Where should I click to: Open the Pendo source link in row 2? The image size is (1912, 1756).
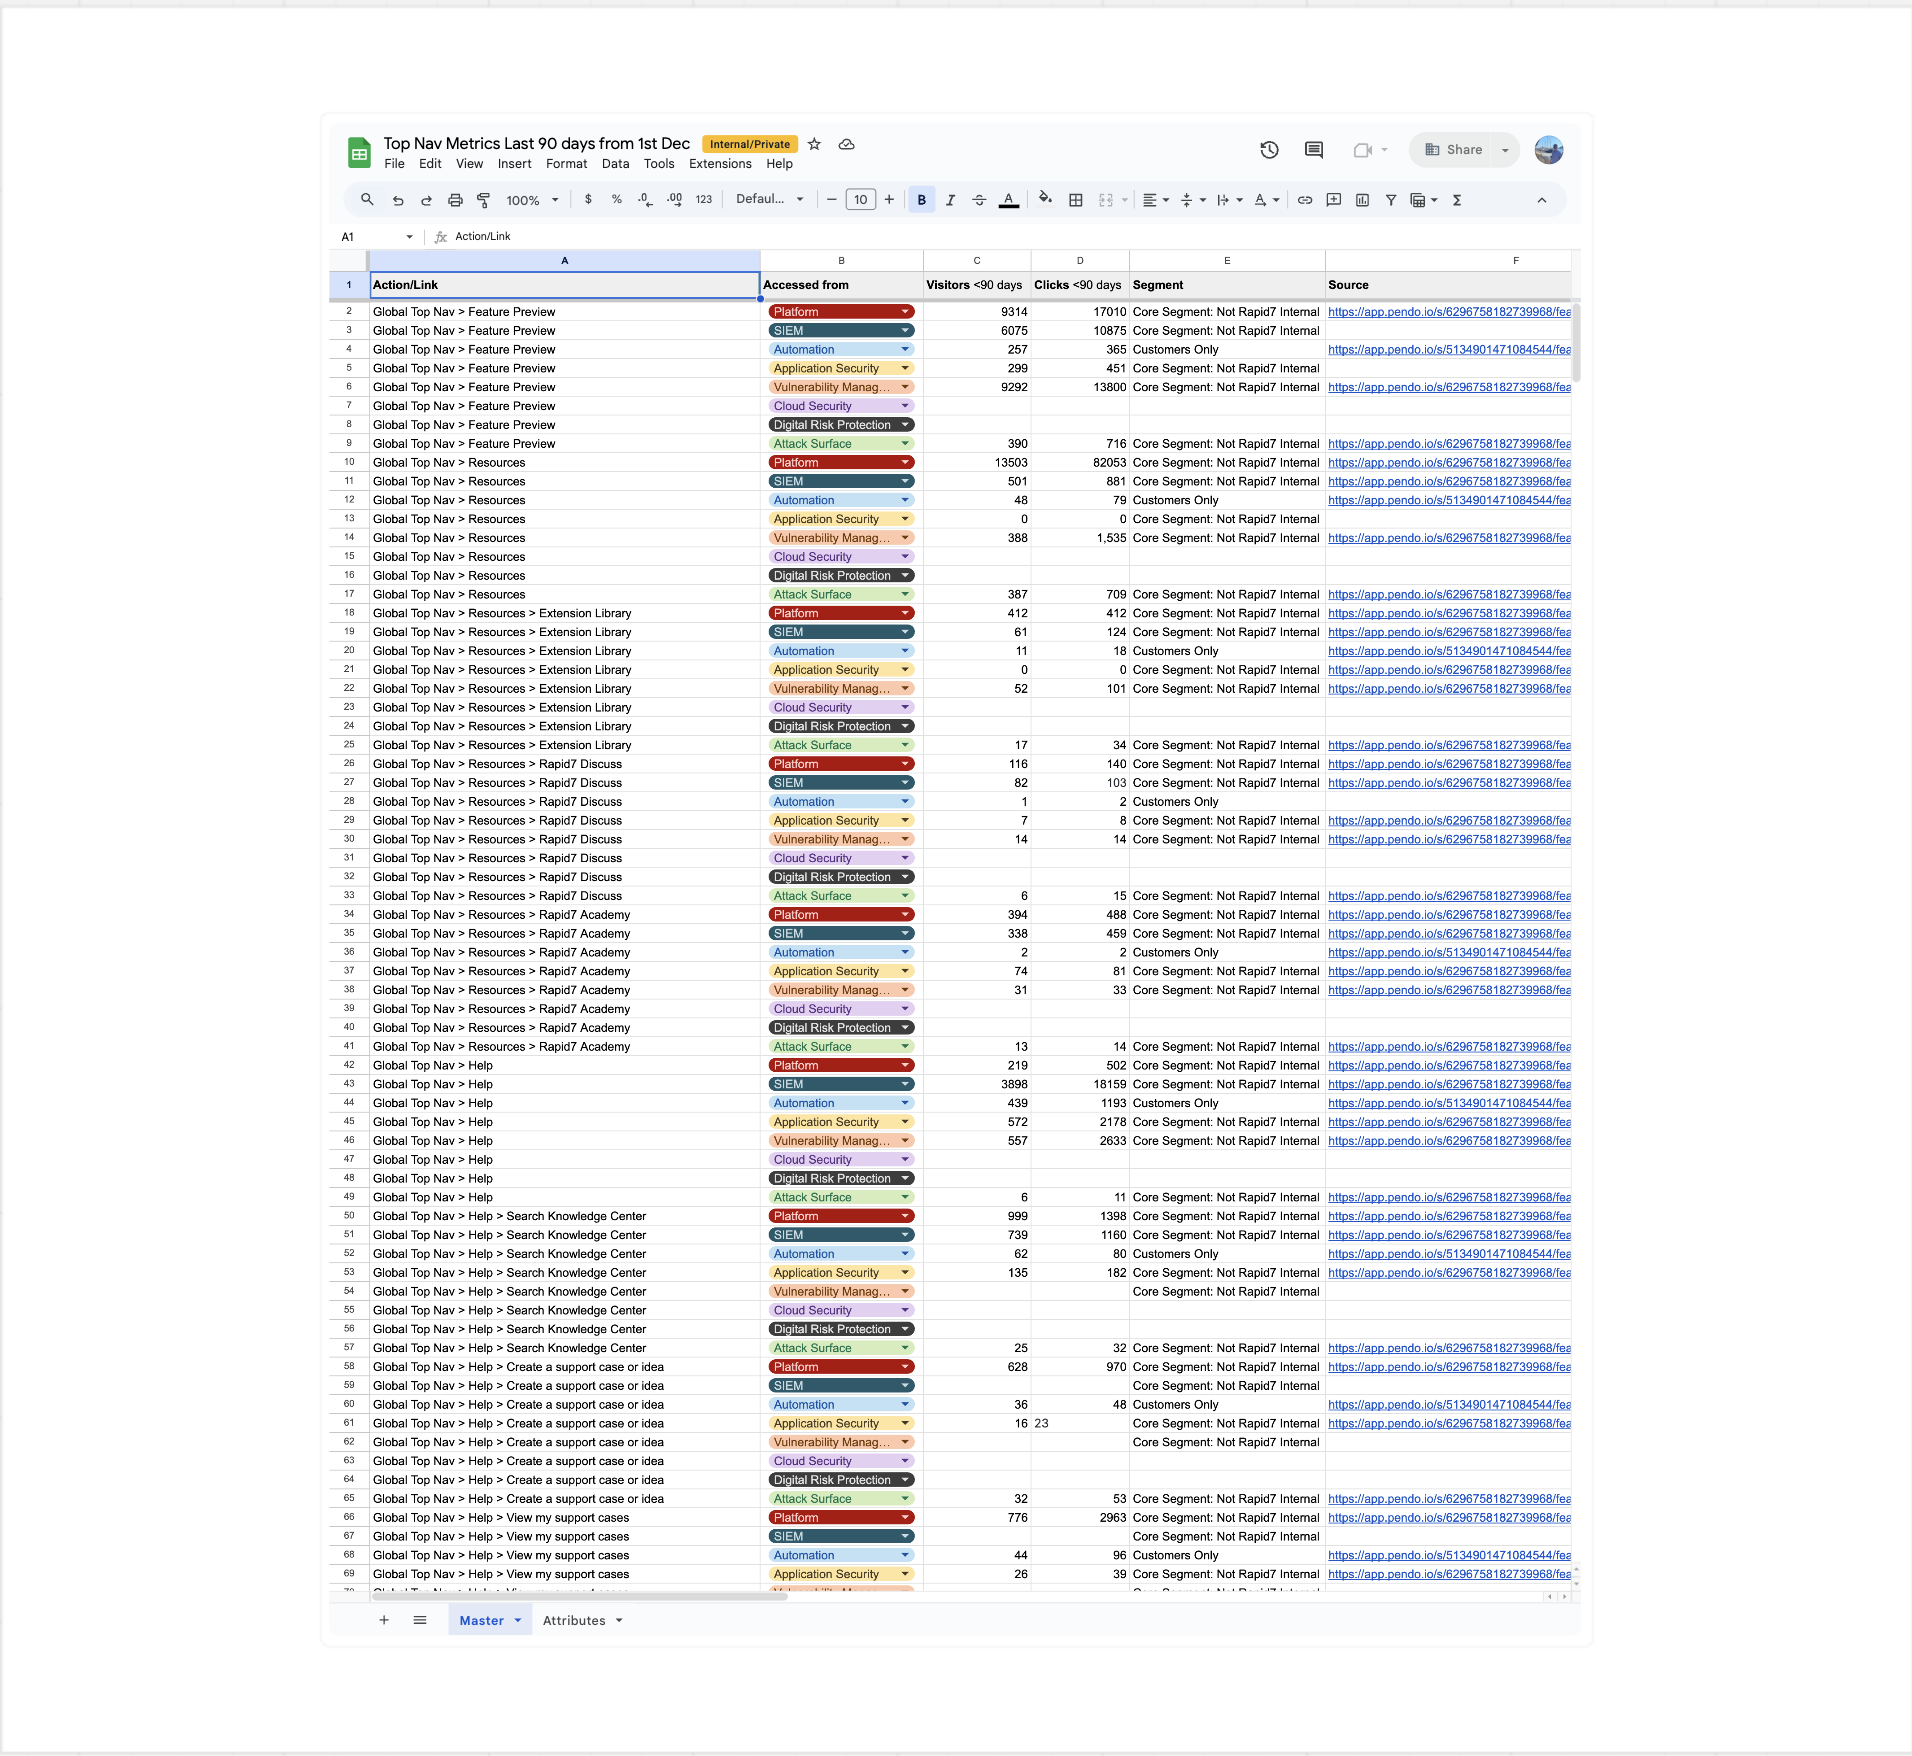(x=1449, y=312)
